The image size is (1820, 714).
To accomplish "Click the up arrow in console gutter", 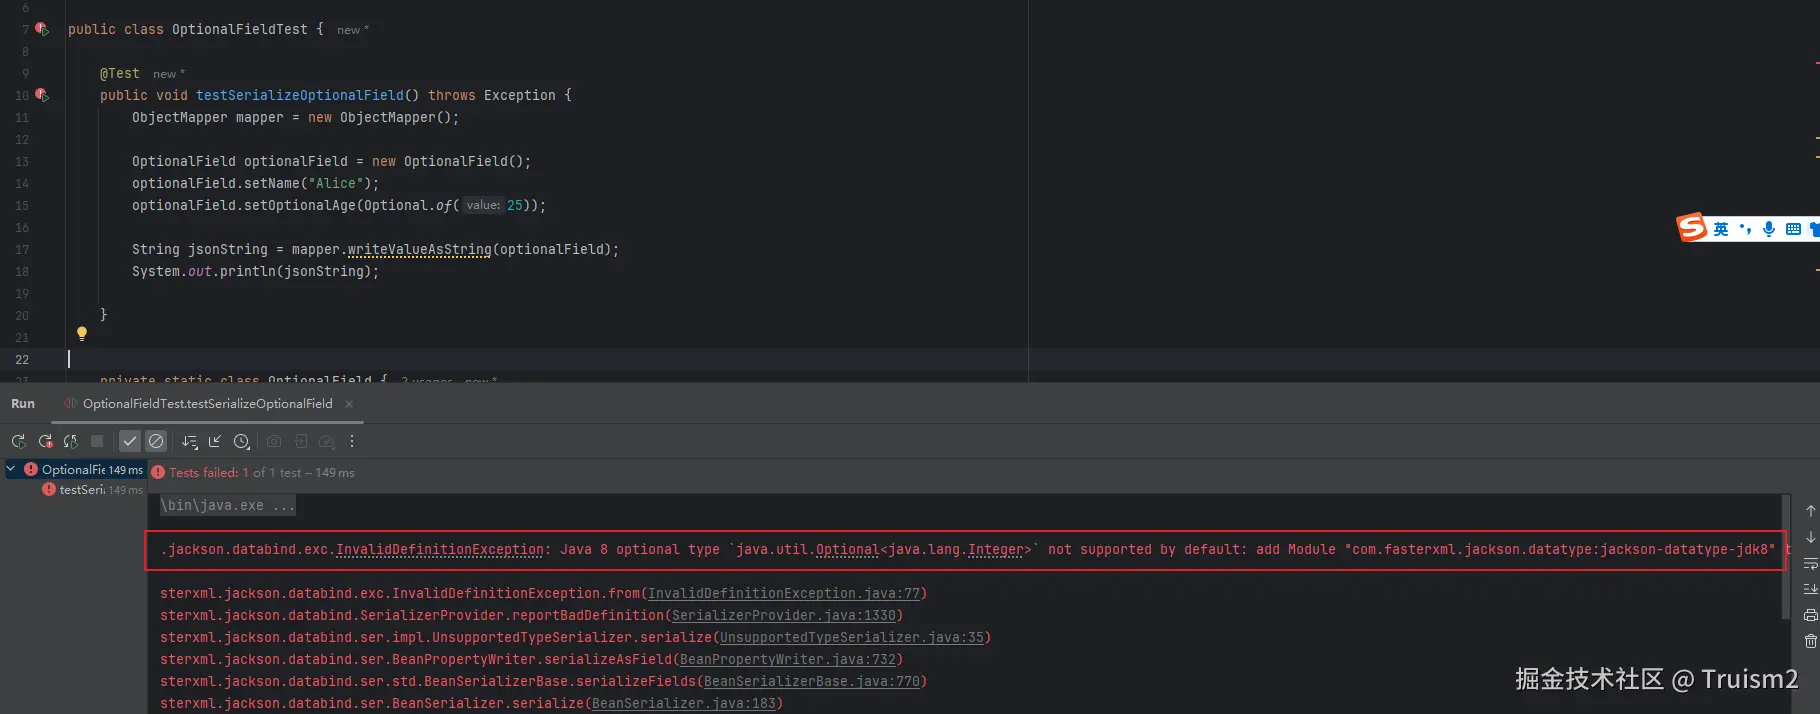I will pyautogui.click(x=1810, y=511).
